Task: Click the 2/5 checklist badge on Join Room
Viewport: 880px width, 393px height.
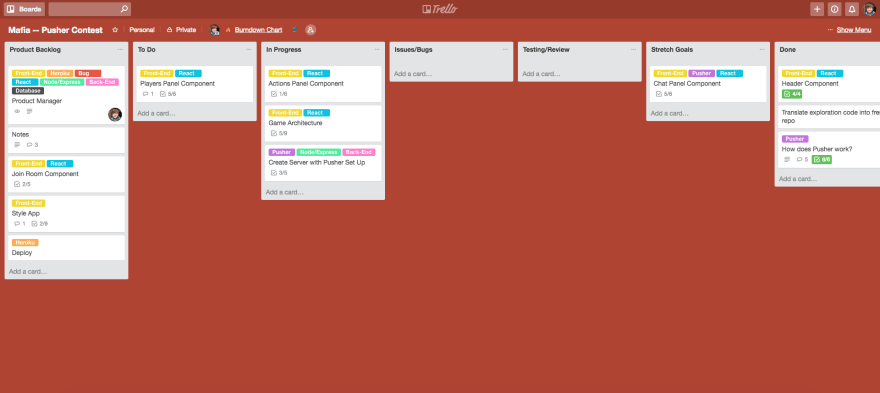Action: [x=22, y=184]
